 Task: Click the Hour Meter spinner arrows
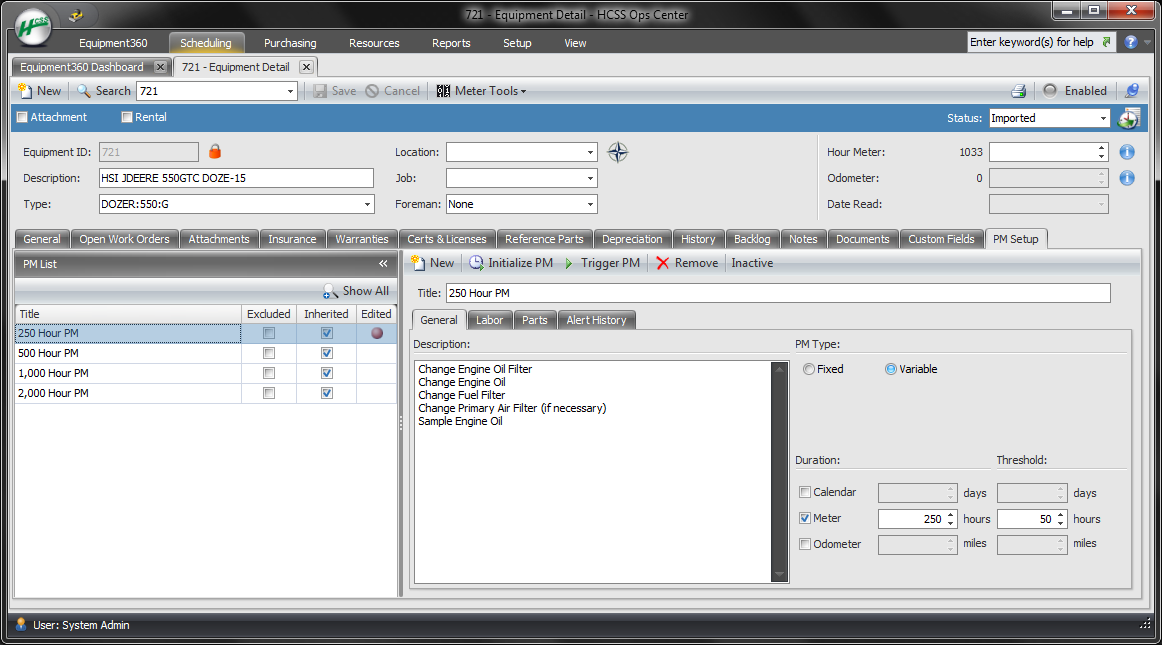(x=1102, y=152)
